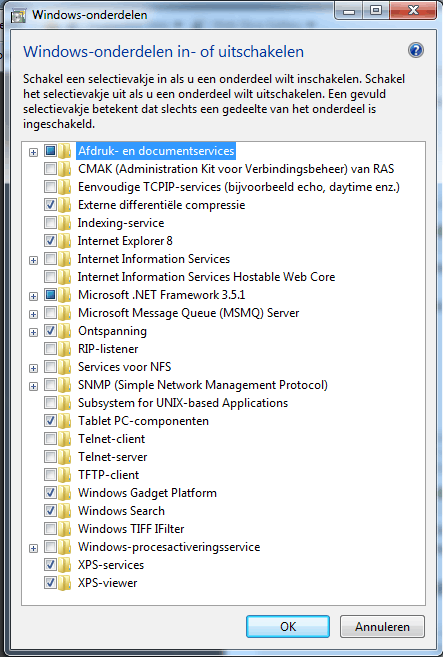
Task: Expand Microsoft Message Queue (MSMQ) Server
Action: (x=34, y=315)
